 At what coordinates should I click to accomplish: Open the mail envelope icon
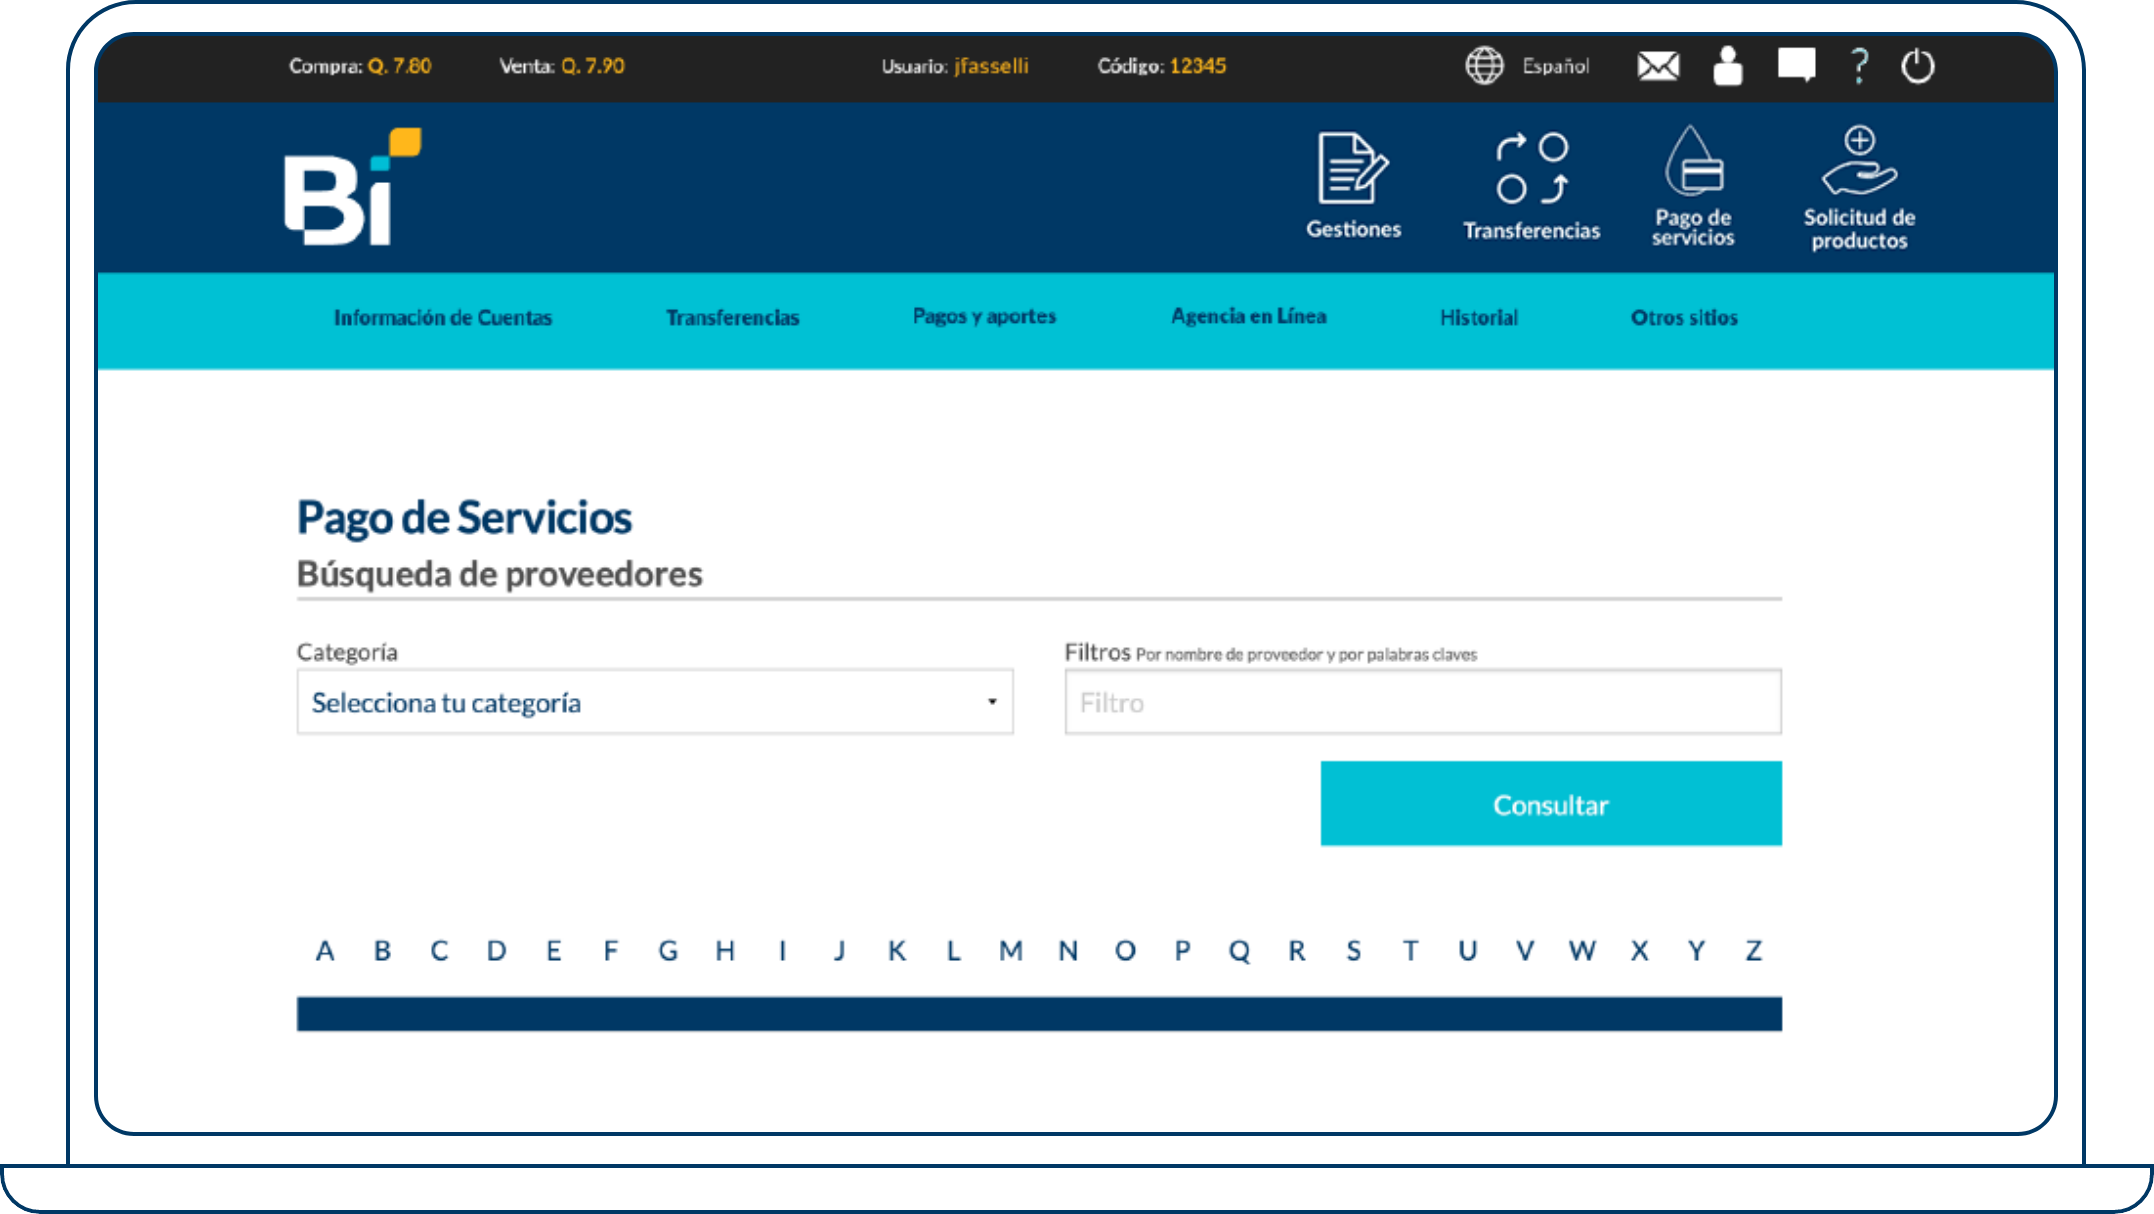pos(1657,66)
